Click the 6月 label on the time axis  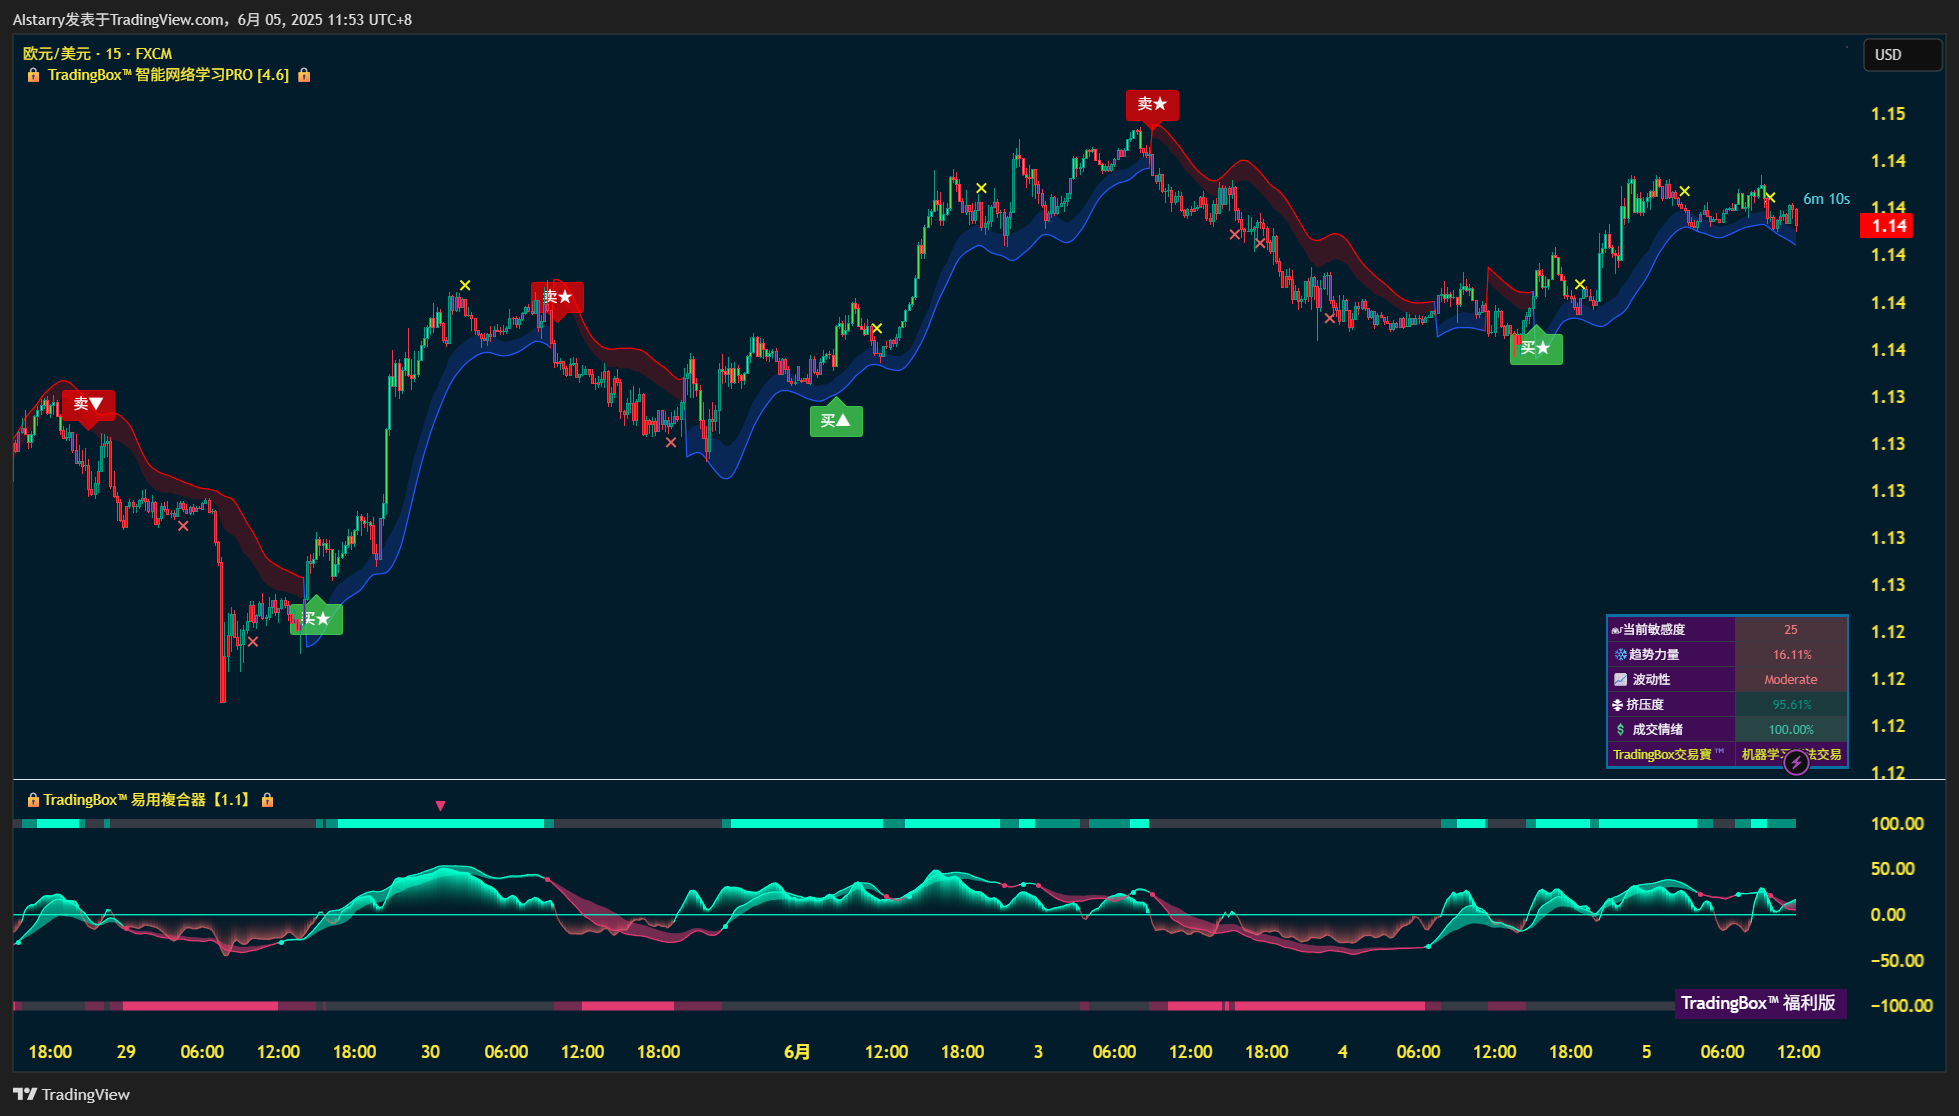tap(797, 1052)
